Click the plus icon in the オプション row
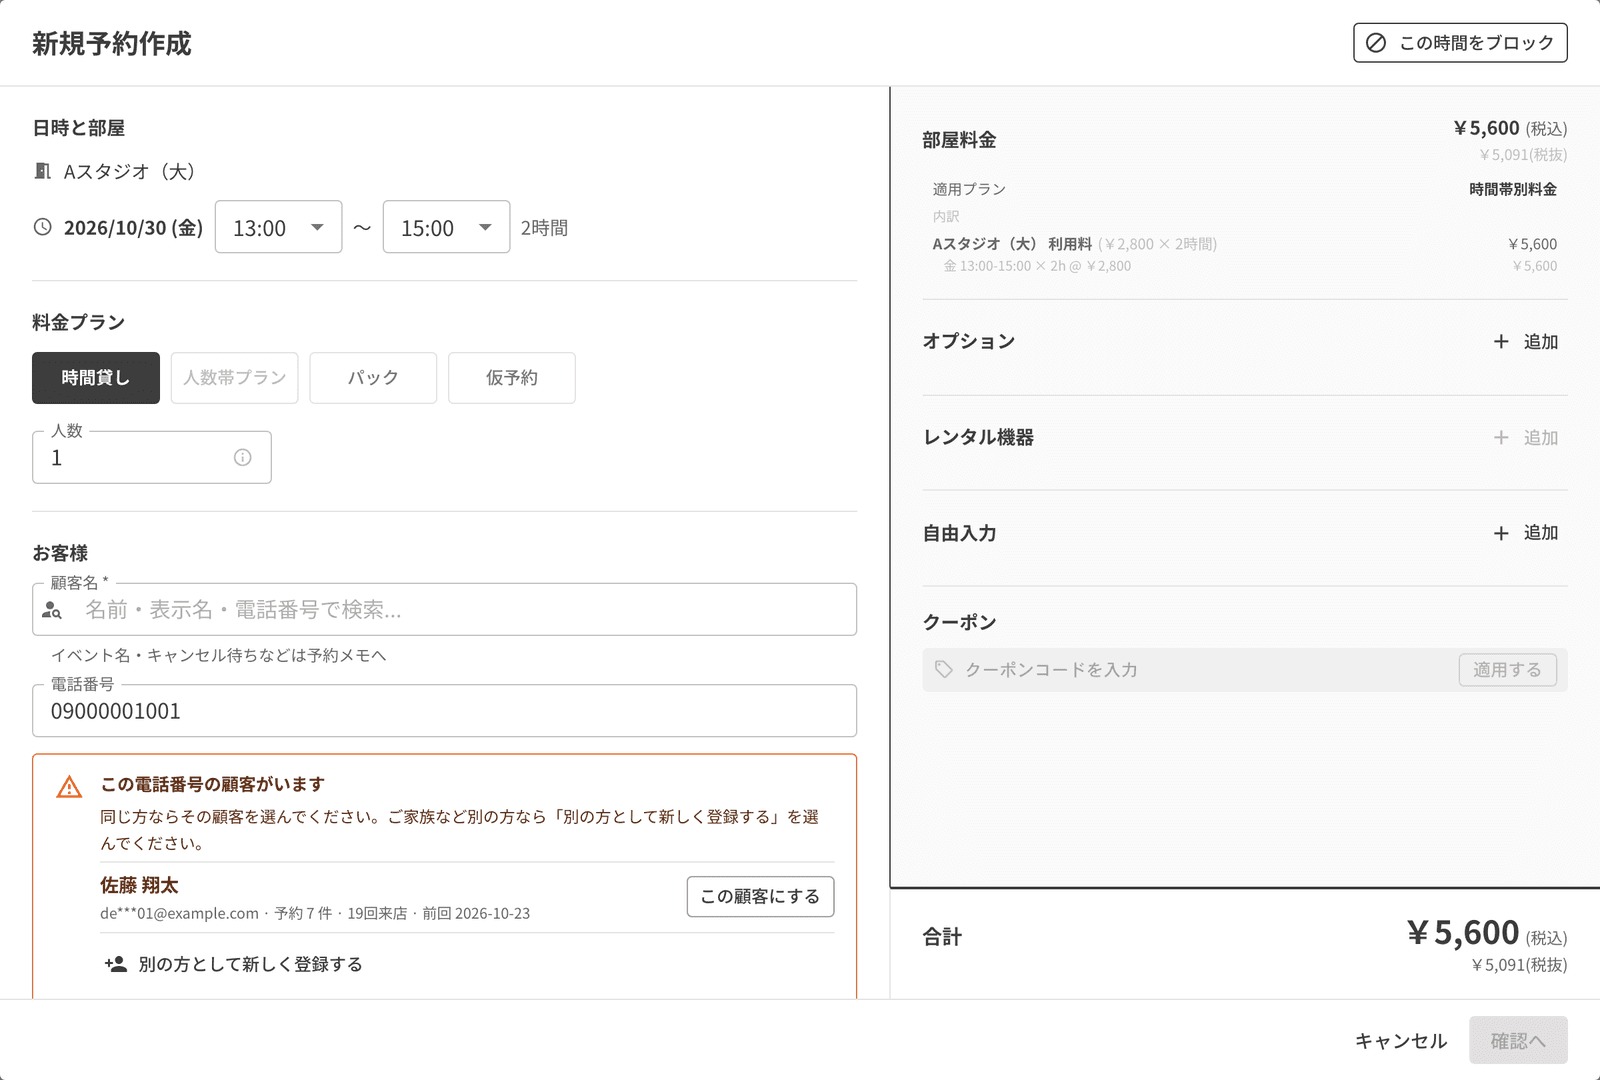 coord(1501,342)
